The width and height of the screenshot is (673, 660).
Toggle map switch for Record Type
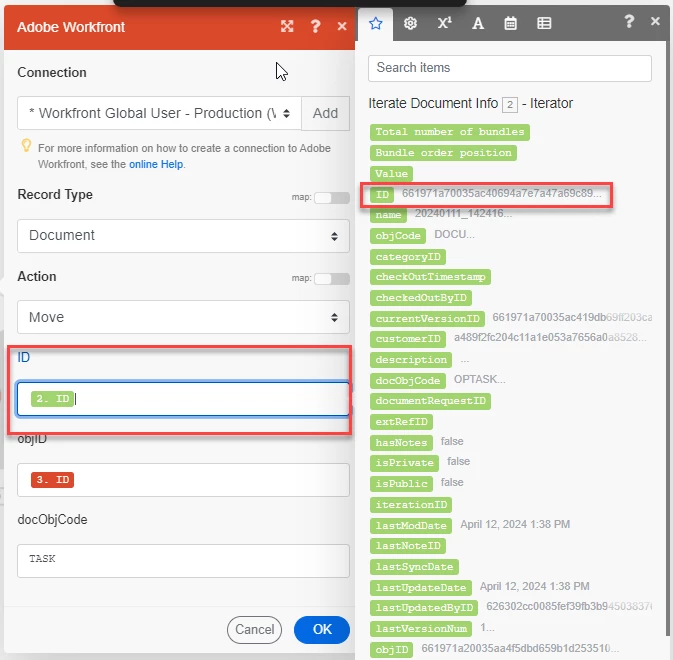[x=332, y=197]
